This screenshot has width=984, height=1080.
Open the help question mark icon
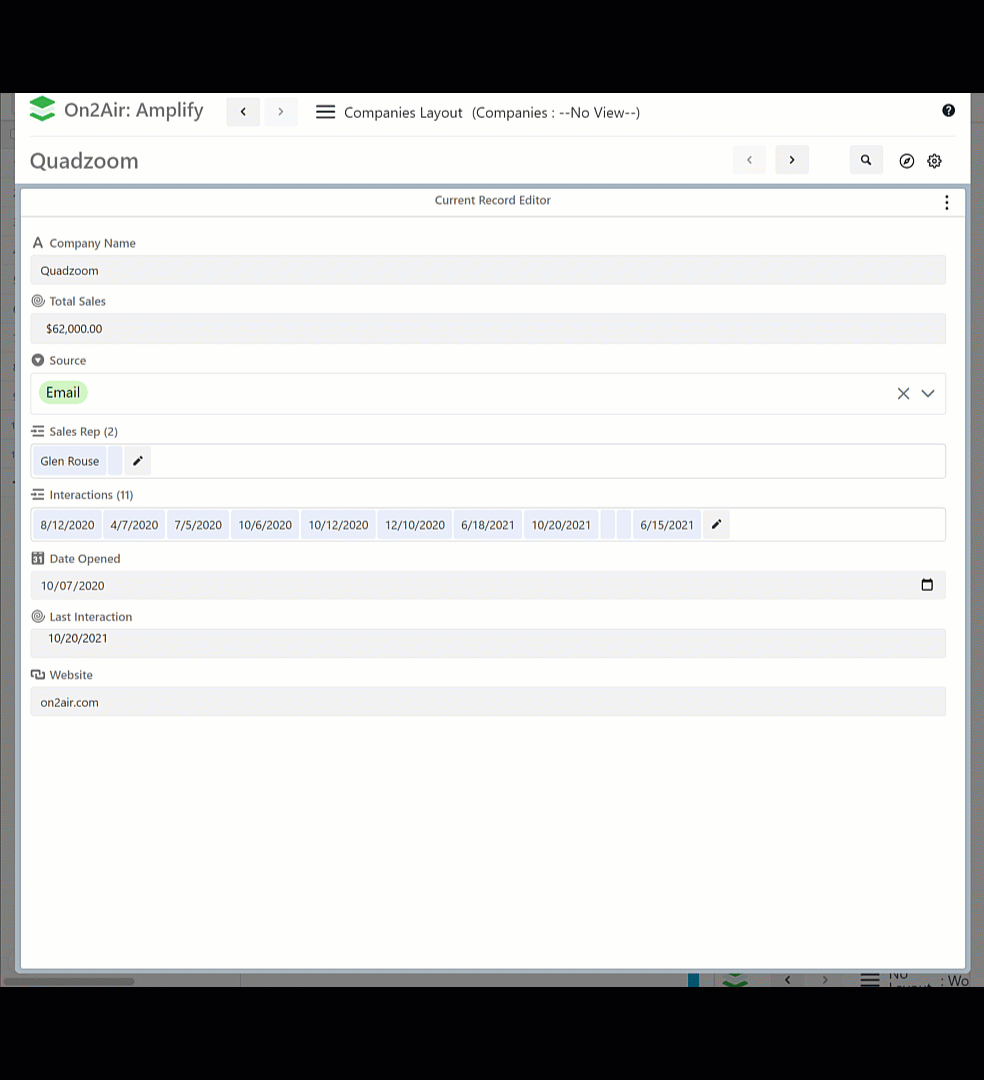(948, 110)
